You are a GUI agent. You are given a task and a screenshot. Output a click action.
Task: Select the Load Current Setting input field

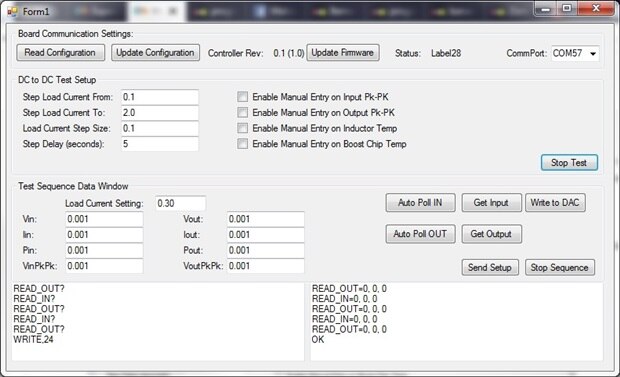(180, 203)
